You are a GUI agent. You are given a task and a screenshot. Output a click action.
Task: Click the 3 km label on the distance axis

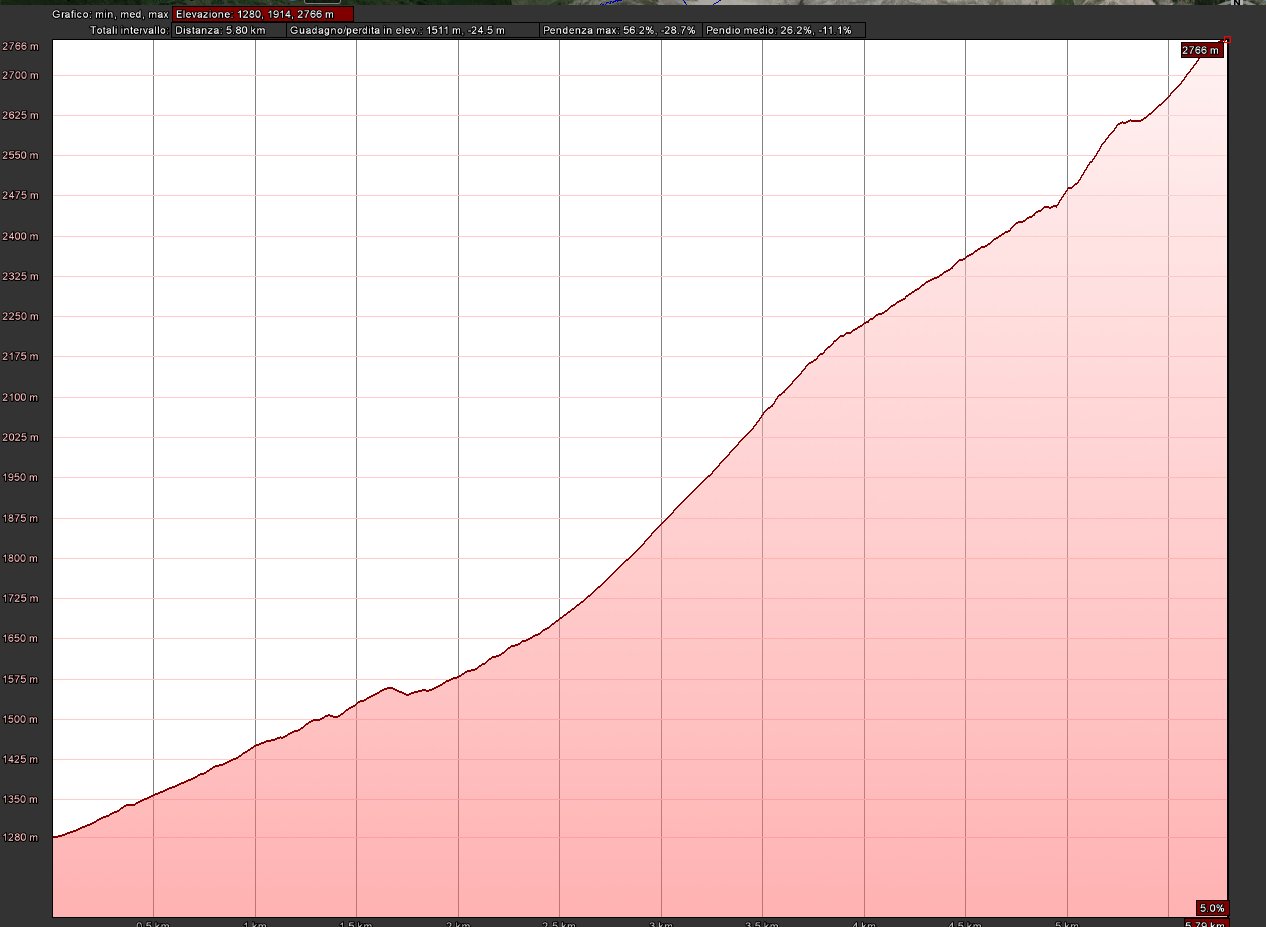click(660, 923)
